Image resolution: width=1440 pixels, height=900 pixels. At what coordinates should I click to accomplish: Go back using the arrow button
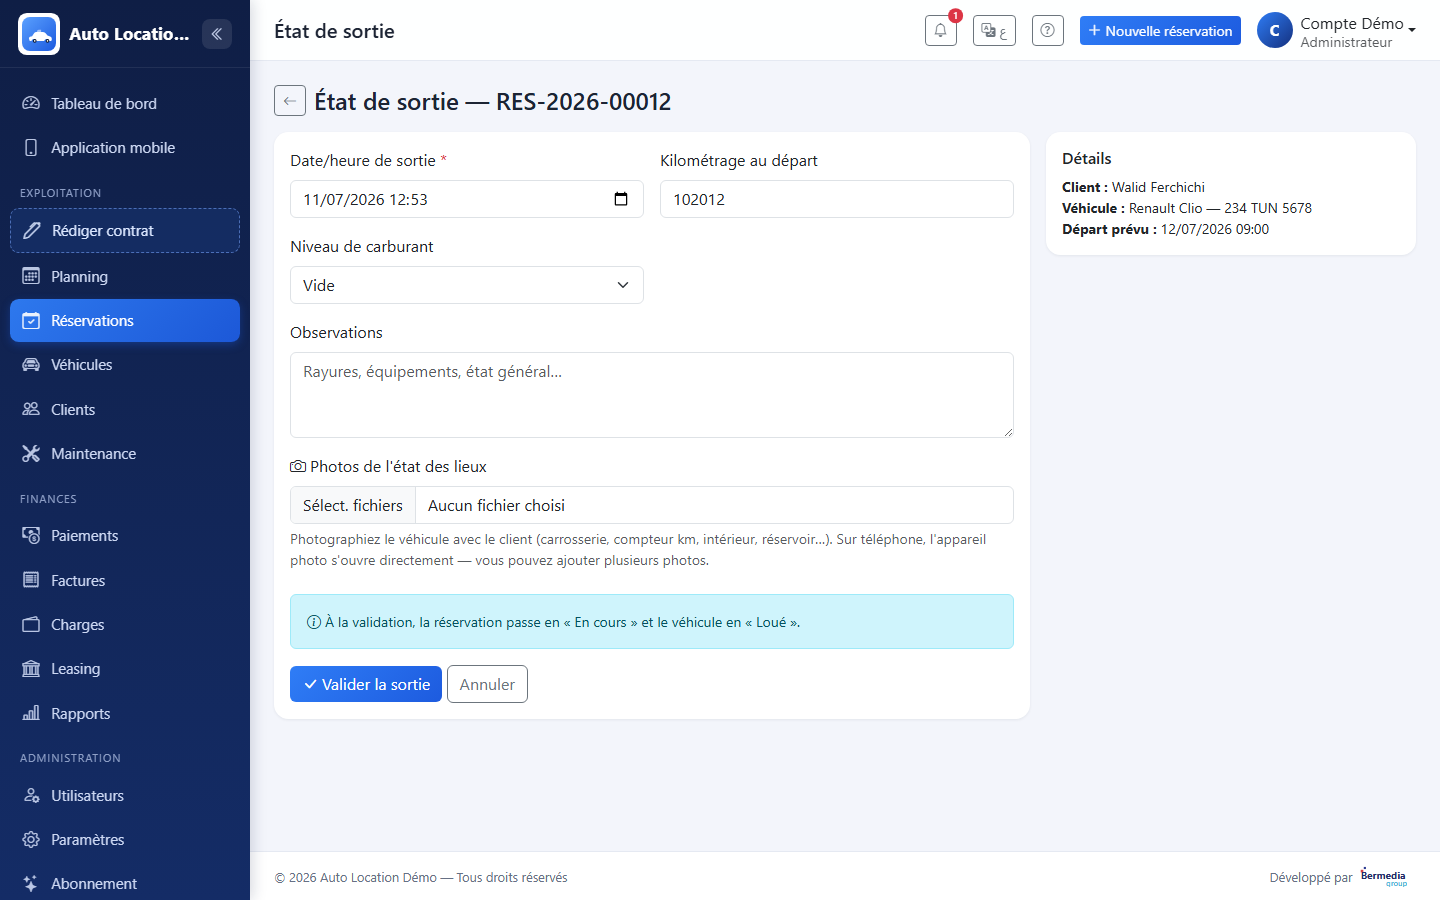(290, 101)
